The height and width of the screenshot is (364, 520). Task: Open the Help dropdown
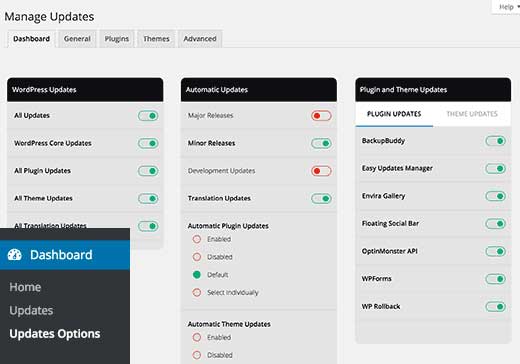pos(508,7)
